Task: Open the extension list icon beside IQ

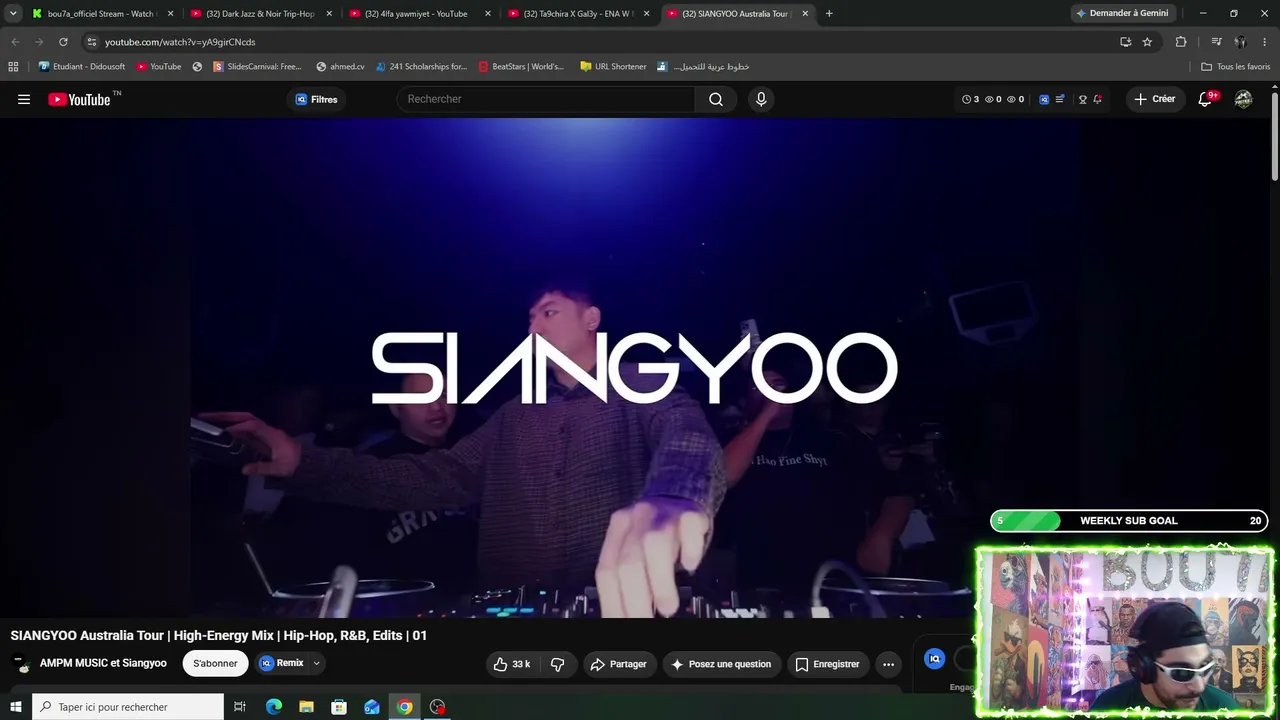Action: pos(1060,99)
